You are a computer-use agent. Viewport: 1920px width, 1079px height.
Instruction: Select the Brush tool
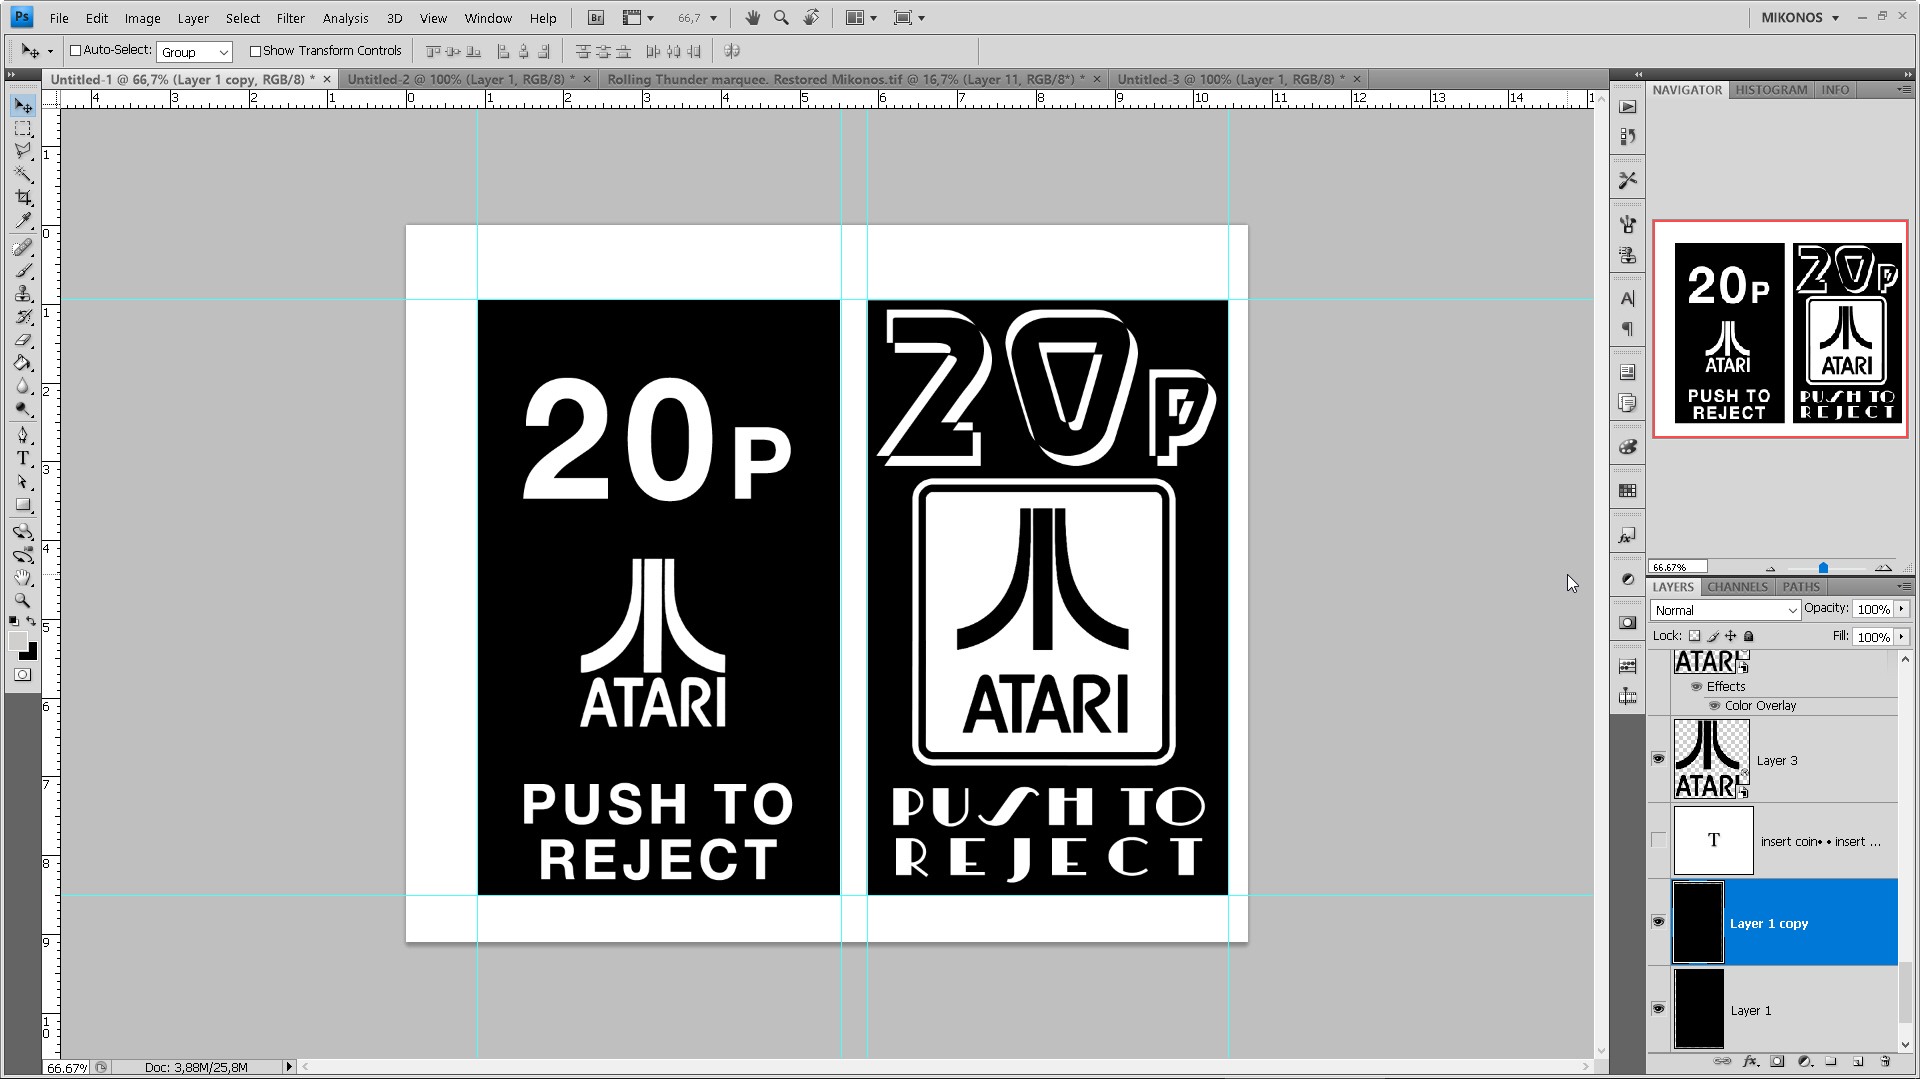[23, 270]
